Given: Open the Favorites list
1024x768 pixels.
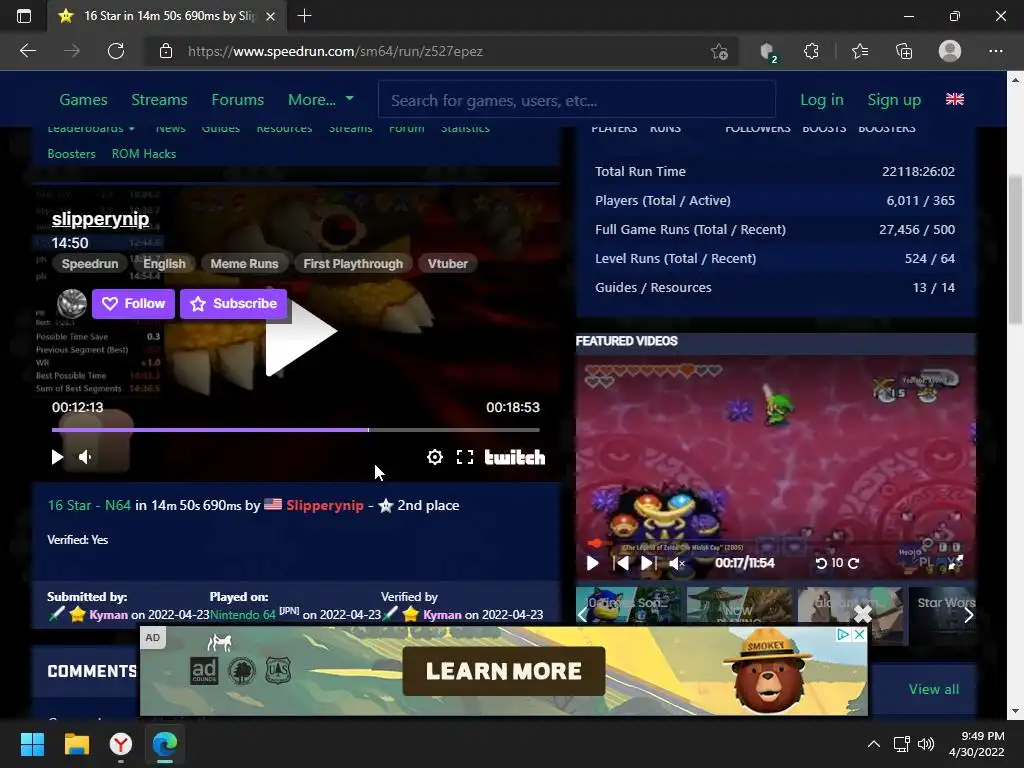Looking at the screenshot, I should [x=860, y=51].
